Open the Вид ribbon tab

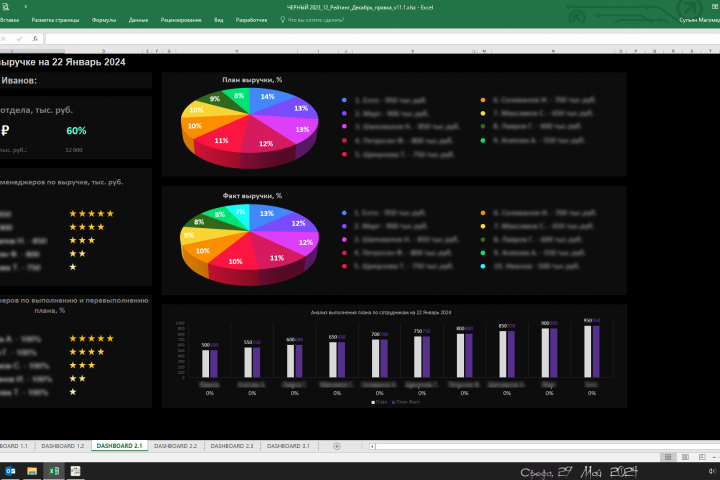coord(219,20)
